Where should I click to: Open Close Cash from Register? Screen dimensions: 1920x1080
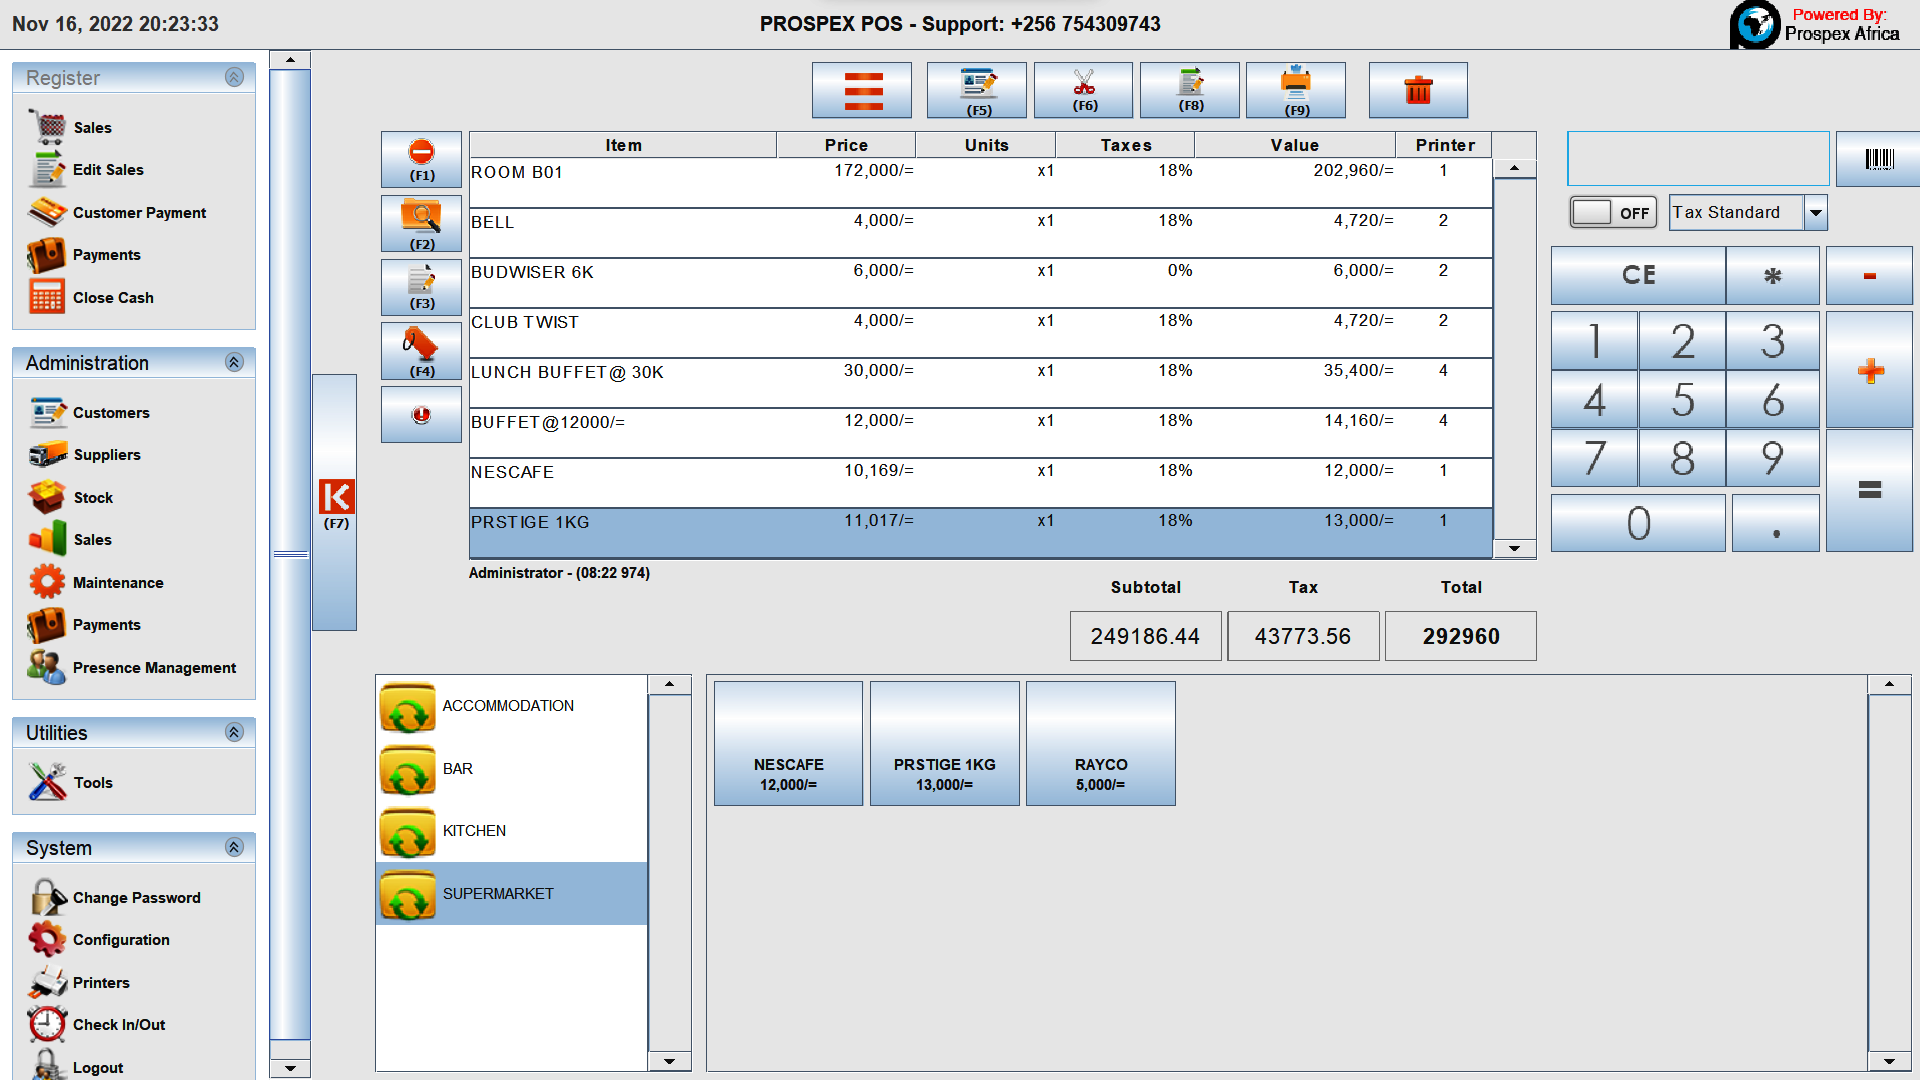coord(113,297)
